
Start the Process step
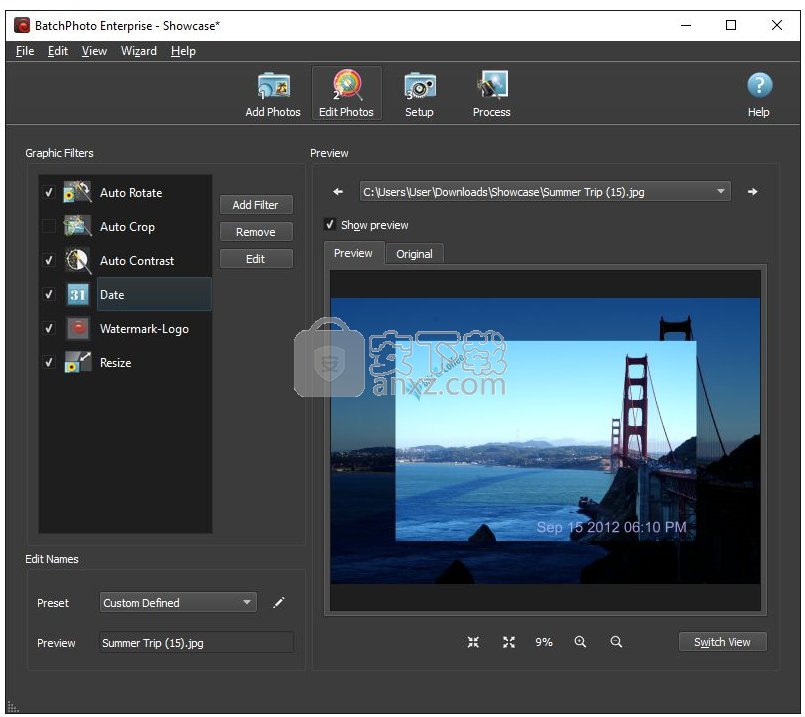click(492, 94)
